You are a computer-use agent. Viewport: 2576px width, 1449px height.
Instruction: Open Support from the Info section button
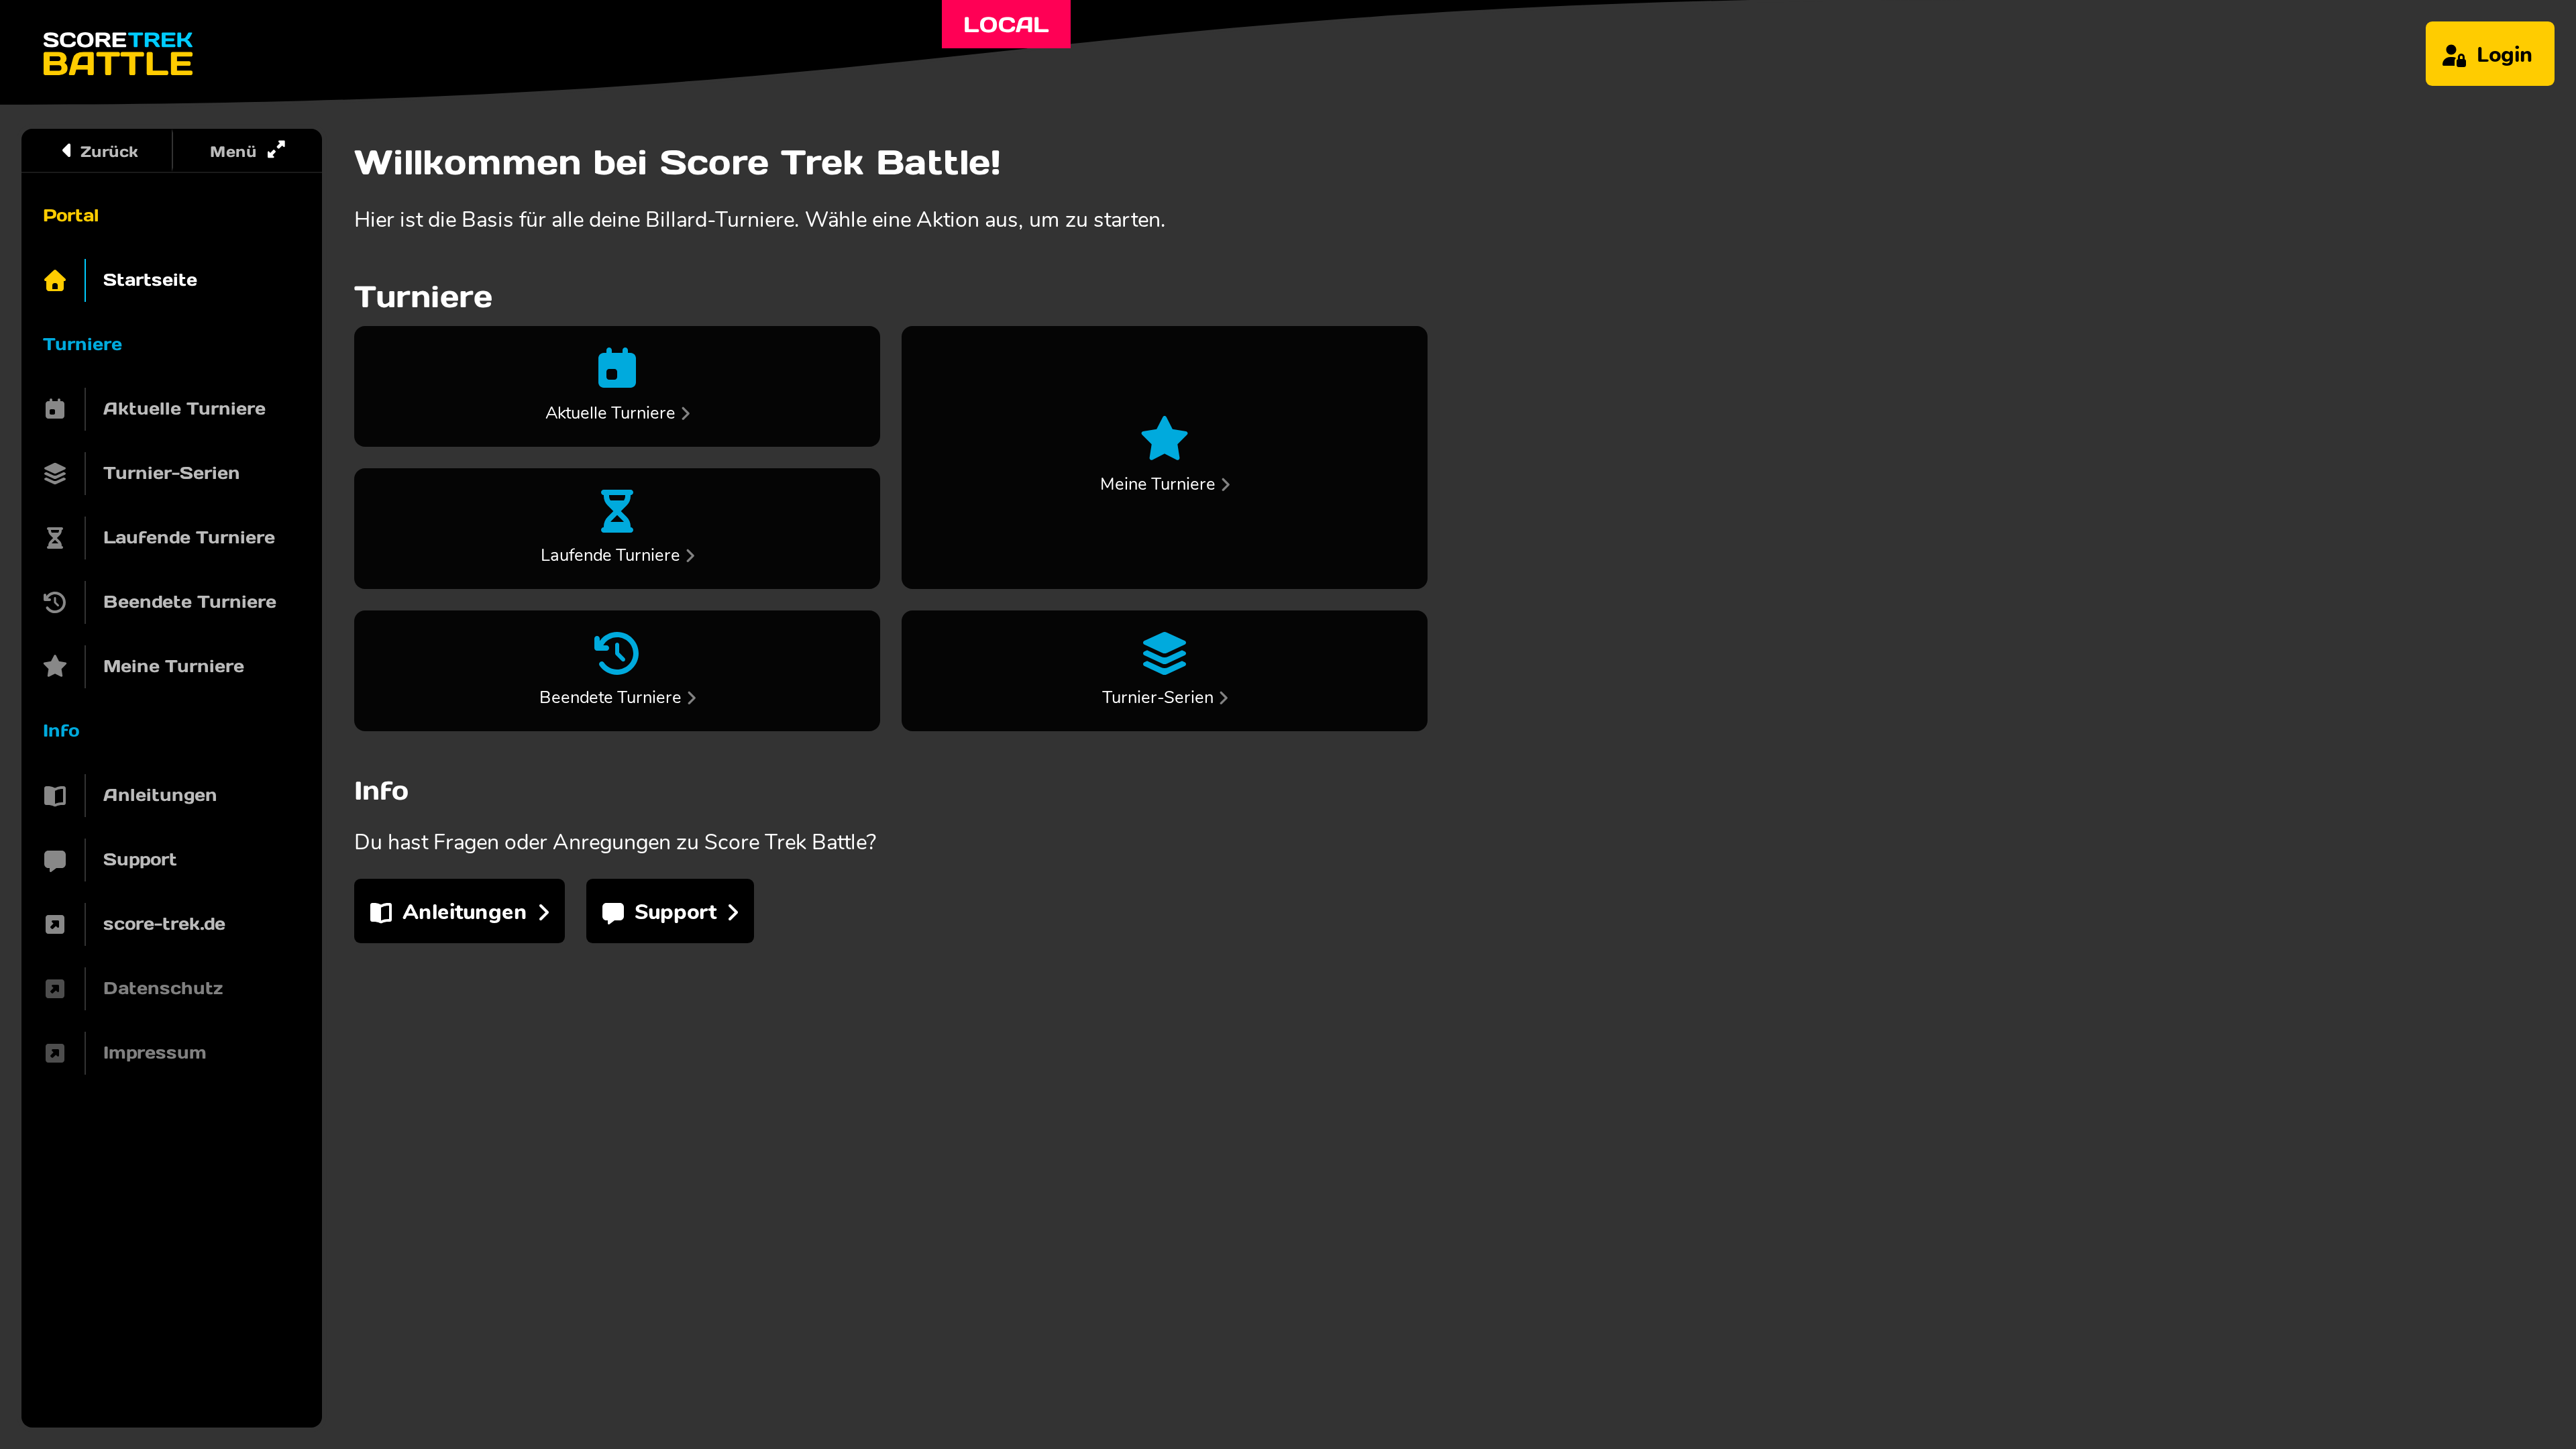[669, 911]
